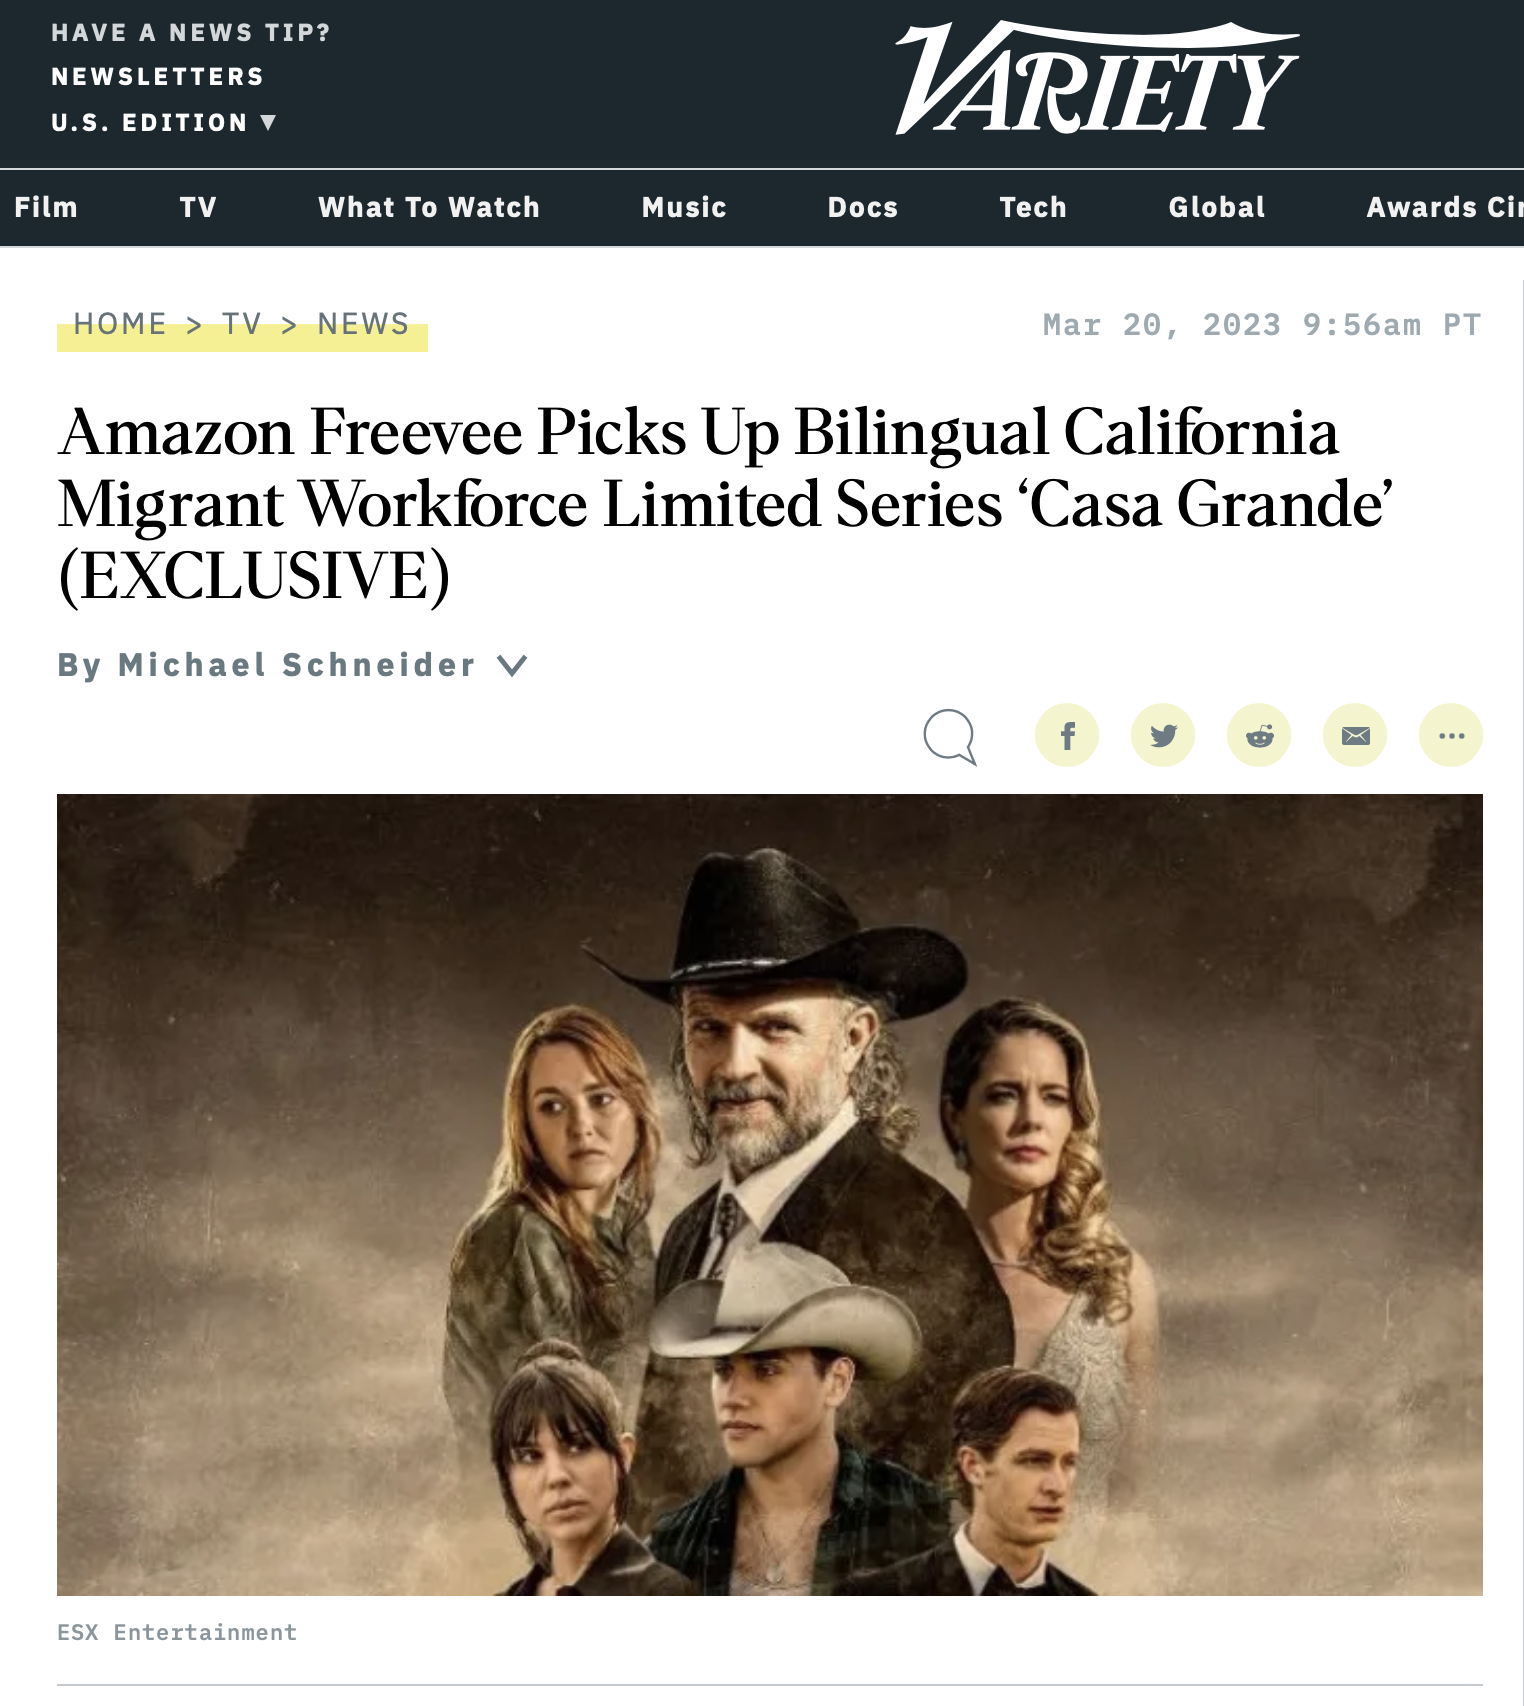Share article on Facebook
Viewport: 1524px width, 1706px height.
[x=1067, y=736]
